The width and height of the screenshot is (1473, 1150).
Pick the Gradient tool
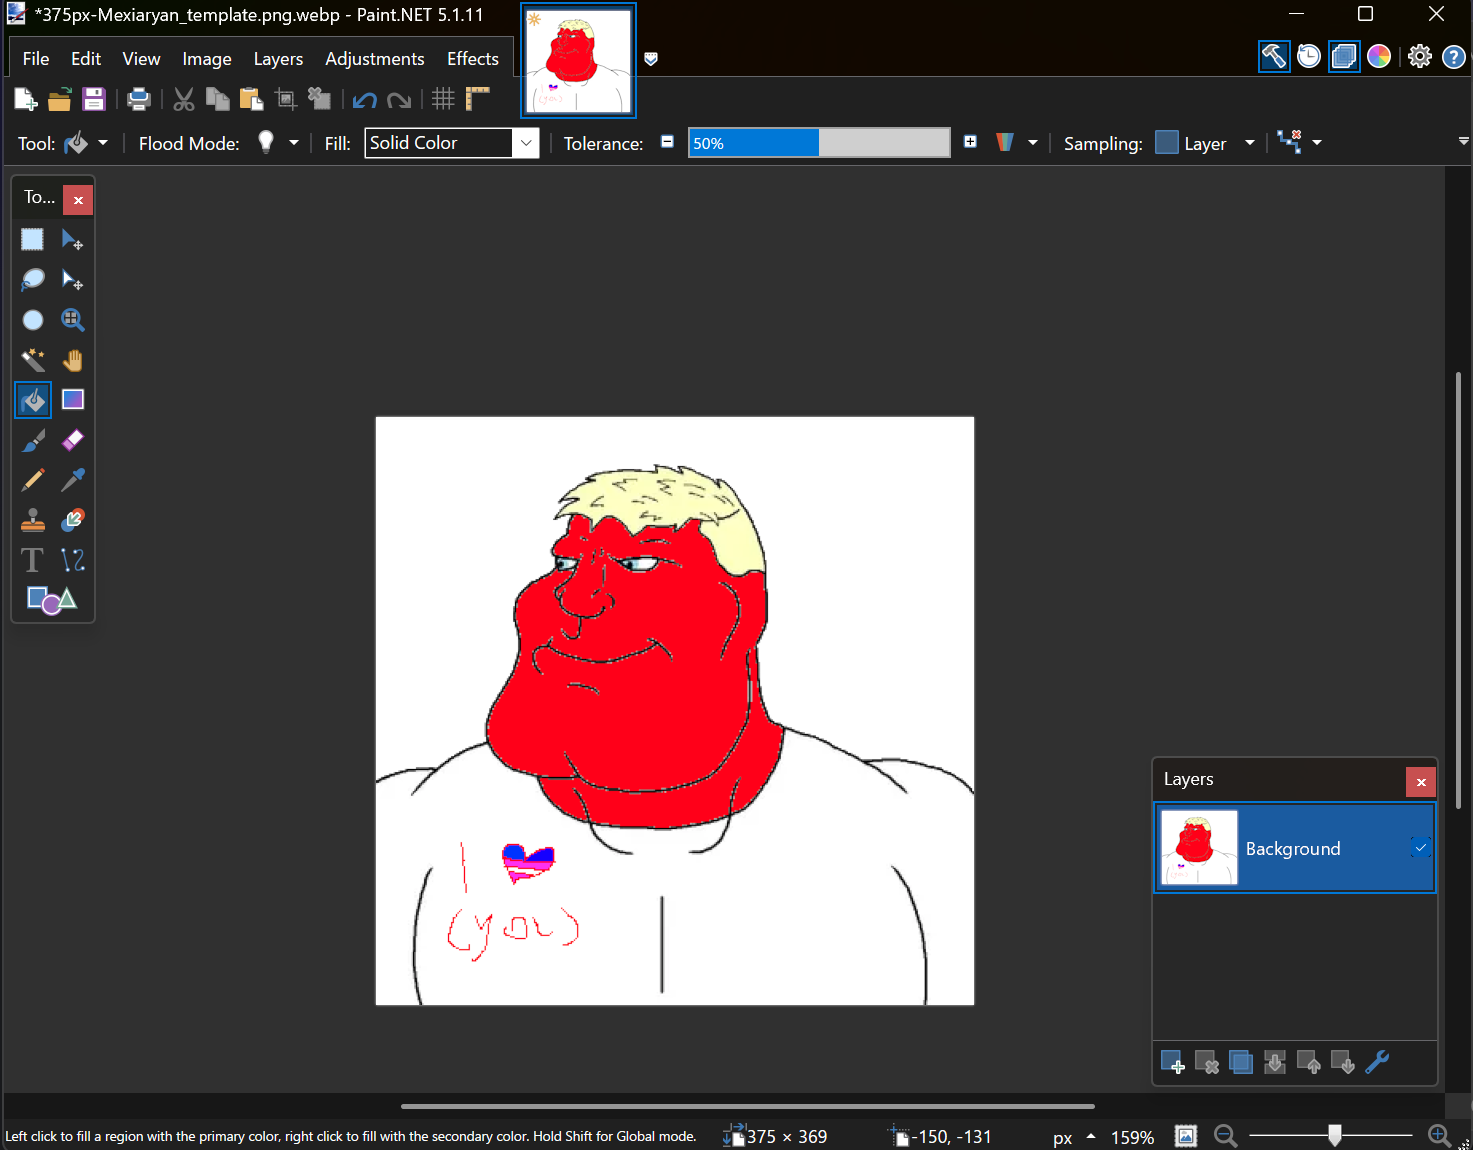click(x=73, y=400)
